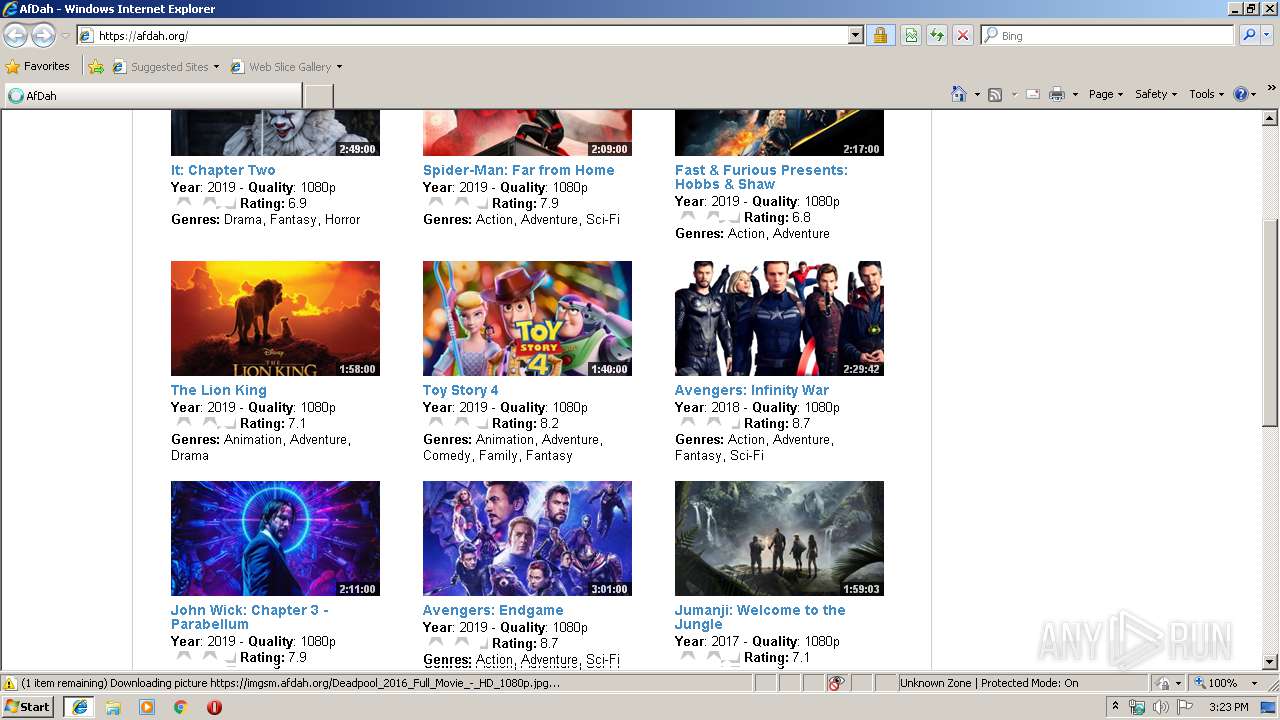Click the Compatibility View icon

[911, 36]
